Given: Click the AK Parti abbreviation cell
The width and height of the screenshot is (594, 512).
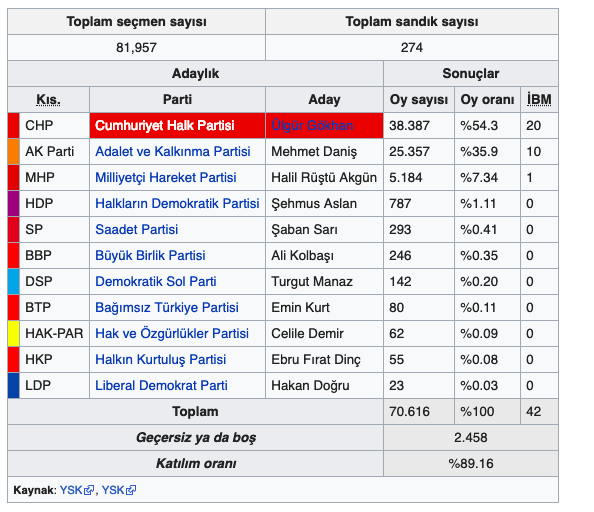Looking at the screenshot, I should tap(54, 151).
